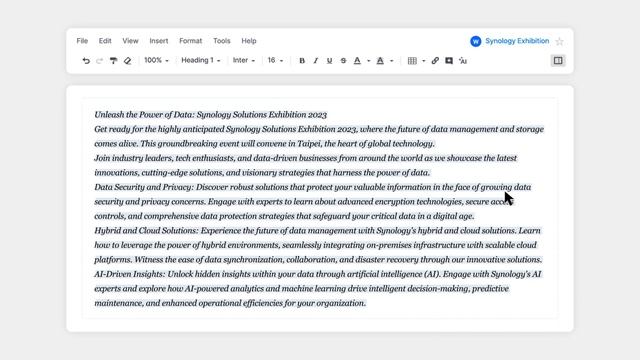
Task: Click the heading line 'Unleash the Power of Data'
Action: point(211,115)
